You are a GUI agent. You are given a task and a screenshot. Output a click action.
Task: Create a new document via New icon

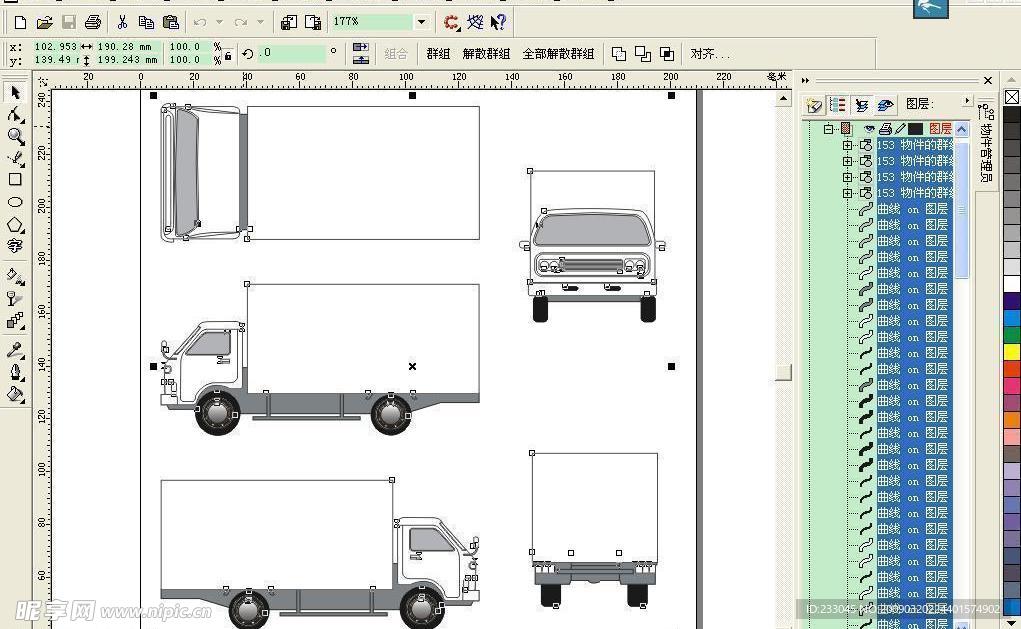pyautogui.click(x=20, y=23)
